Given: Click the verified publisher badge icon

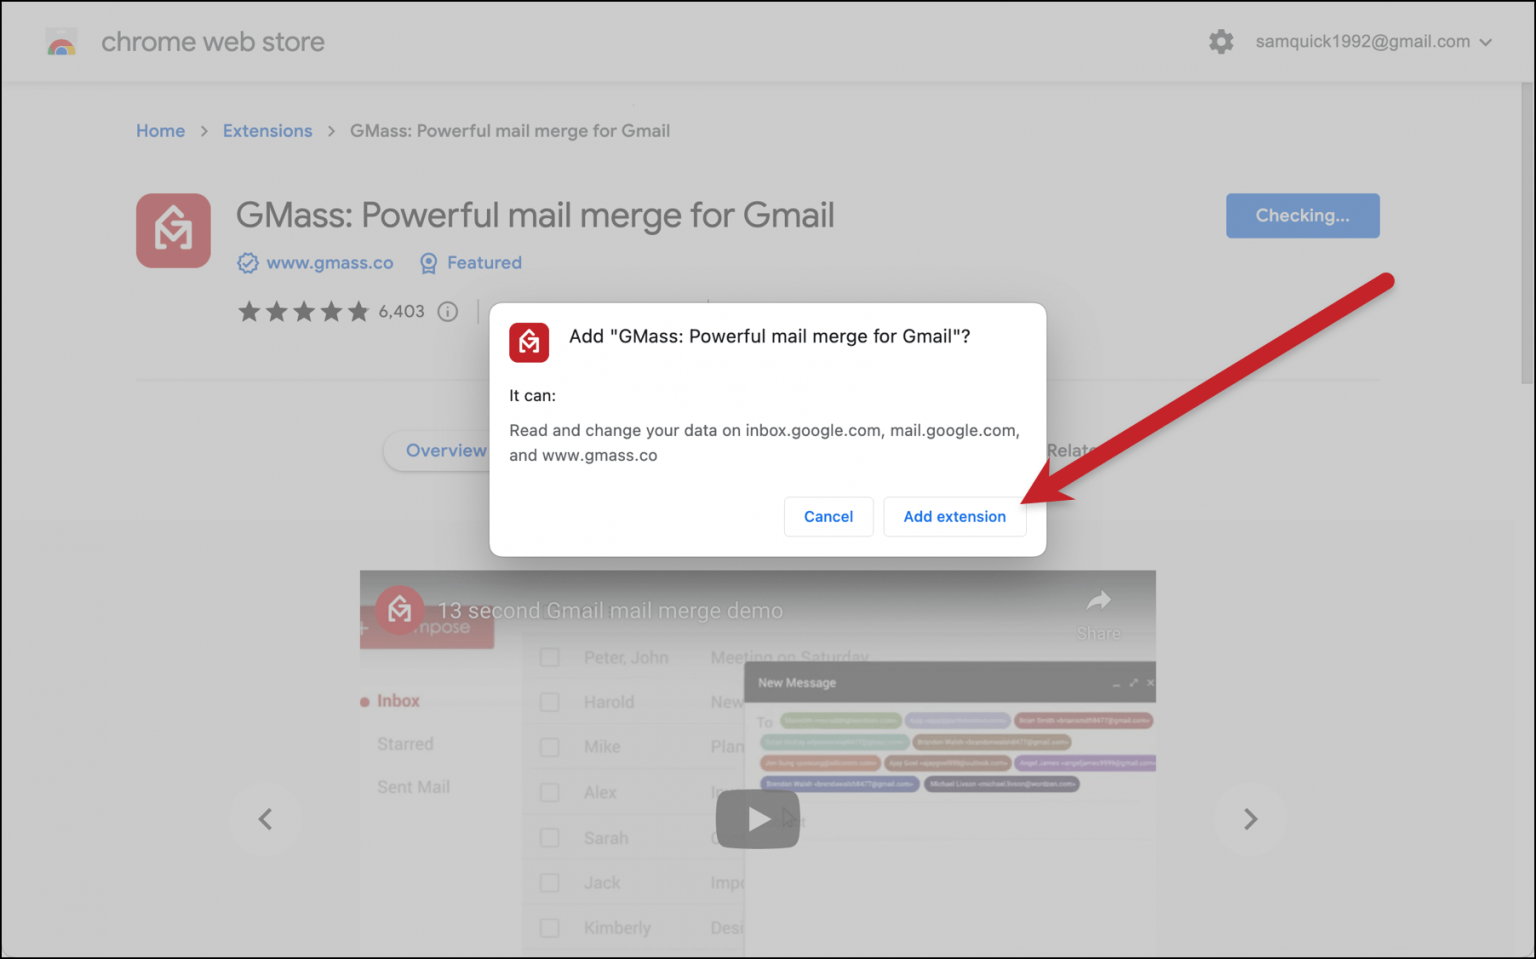Looking at the screenshot, I should tap(247, 263).
